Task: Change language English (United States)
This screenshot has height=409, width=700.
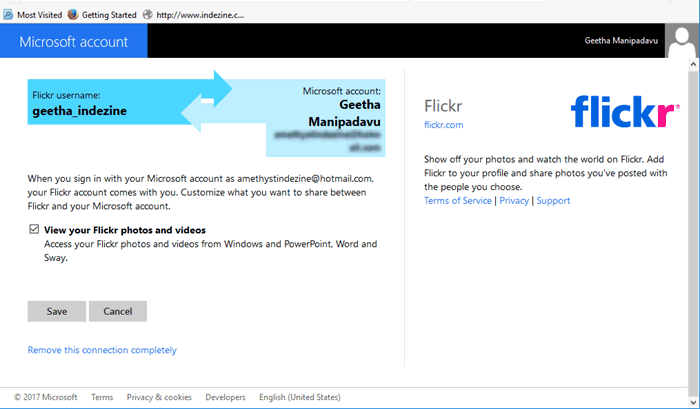Action: point(300,397)
